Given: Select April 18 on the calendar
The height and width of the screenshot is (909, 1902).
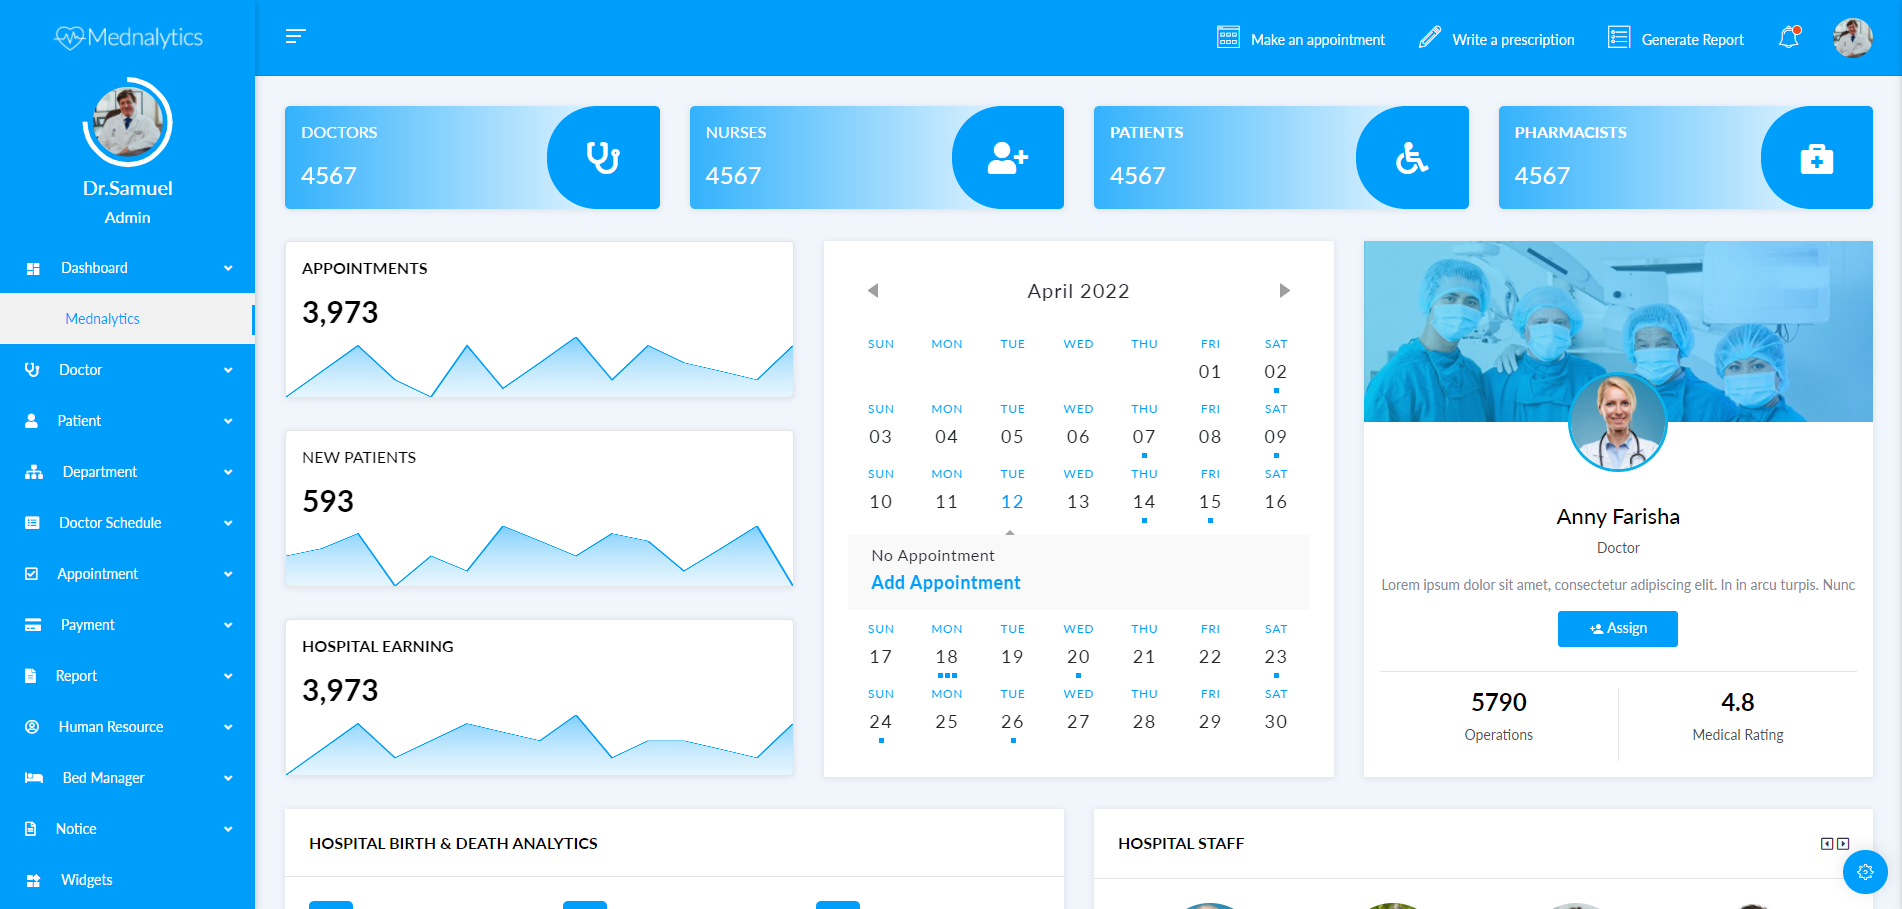Looking at the screenshot, I should click(946, 657).
